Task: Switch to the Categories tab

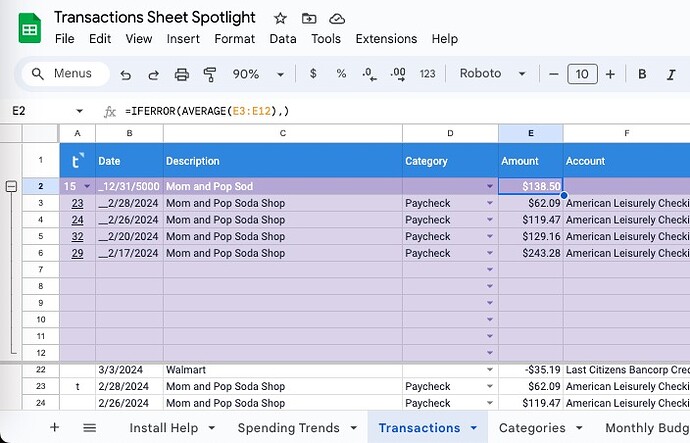Action: click(532, 428)
